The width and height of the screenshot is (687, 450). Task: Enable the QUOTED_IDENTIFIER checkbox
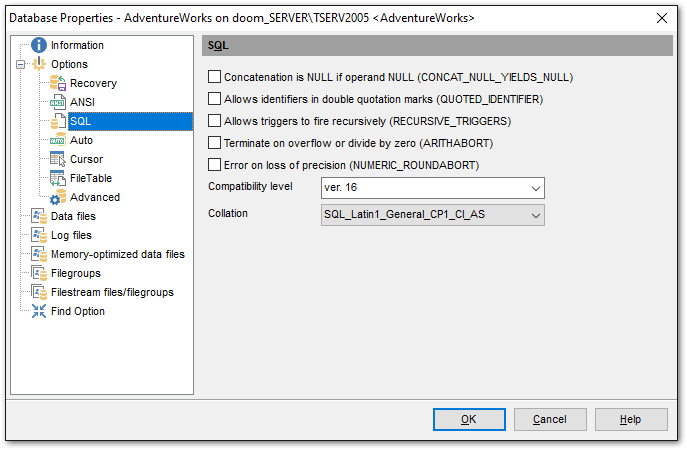click(214, 99)
